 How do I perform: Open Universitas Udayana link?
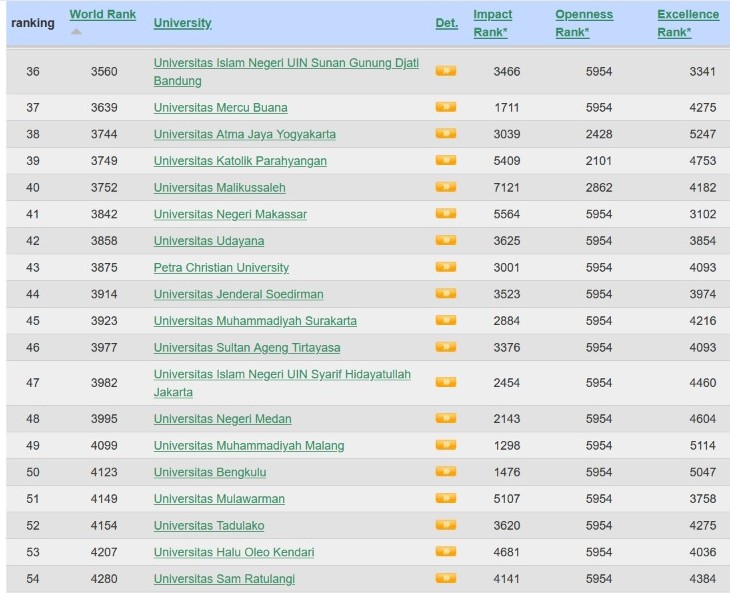pyautogui.click(x=209, y=241)
